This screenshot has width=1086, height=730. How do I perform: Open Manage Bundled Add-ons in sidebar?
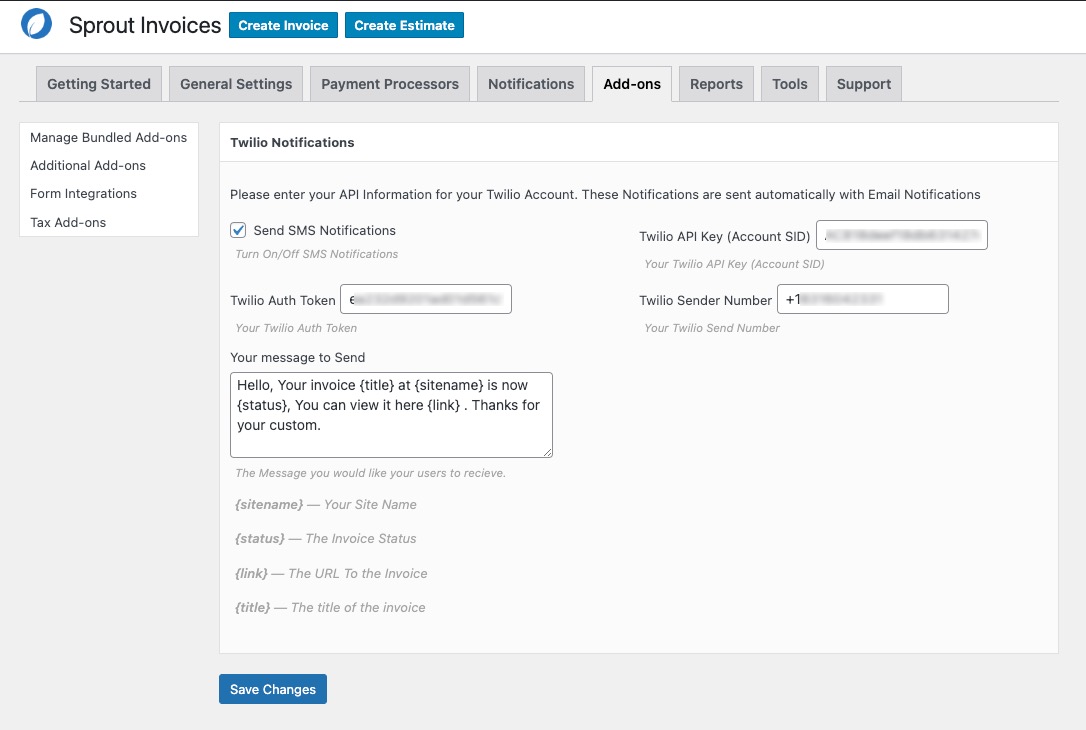[108, 137]
